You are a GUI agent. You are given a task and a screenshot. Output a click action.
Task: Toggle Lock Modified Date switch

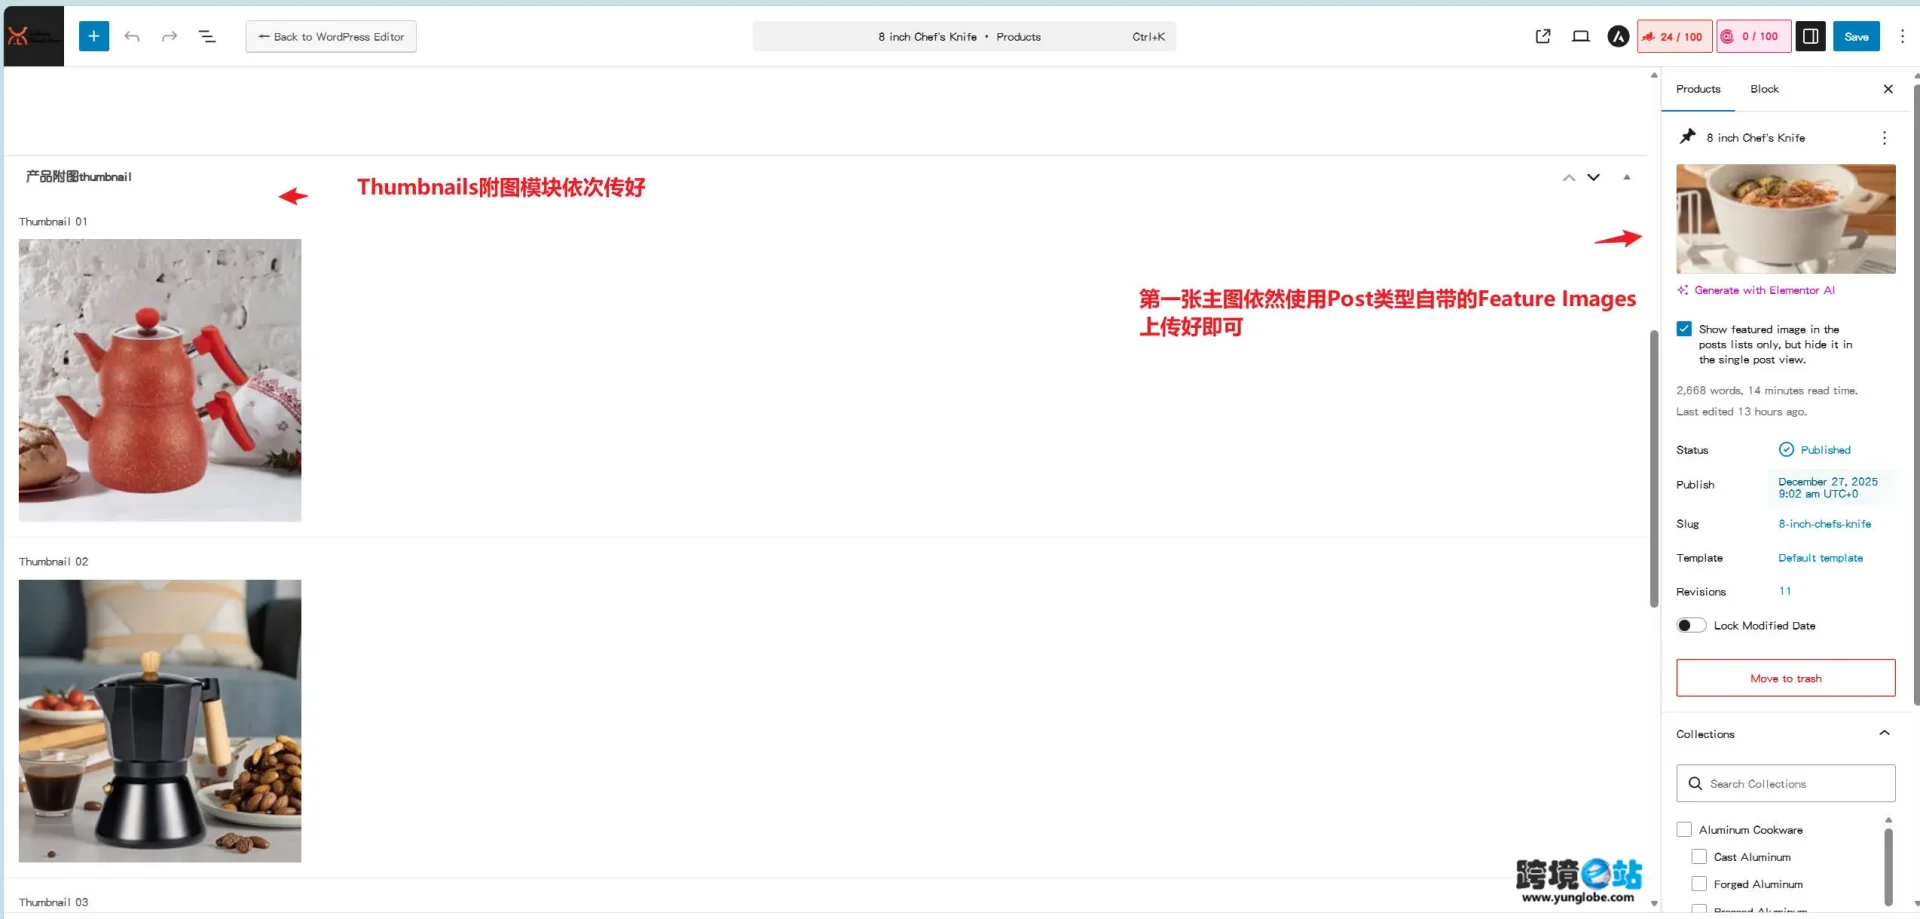(x=1691, y=626)
